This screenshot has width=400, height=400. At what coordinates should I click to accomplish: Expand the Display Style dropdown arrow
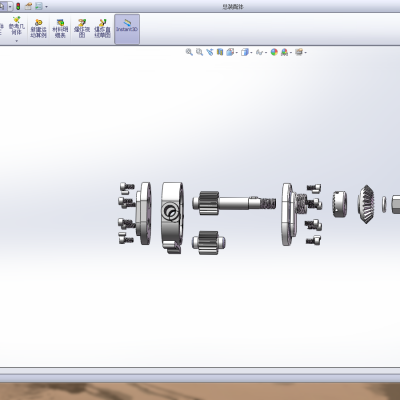[251, 53]
